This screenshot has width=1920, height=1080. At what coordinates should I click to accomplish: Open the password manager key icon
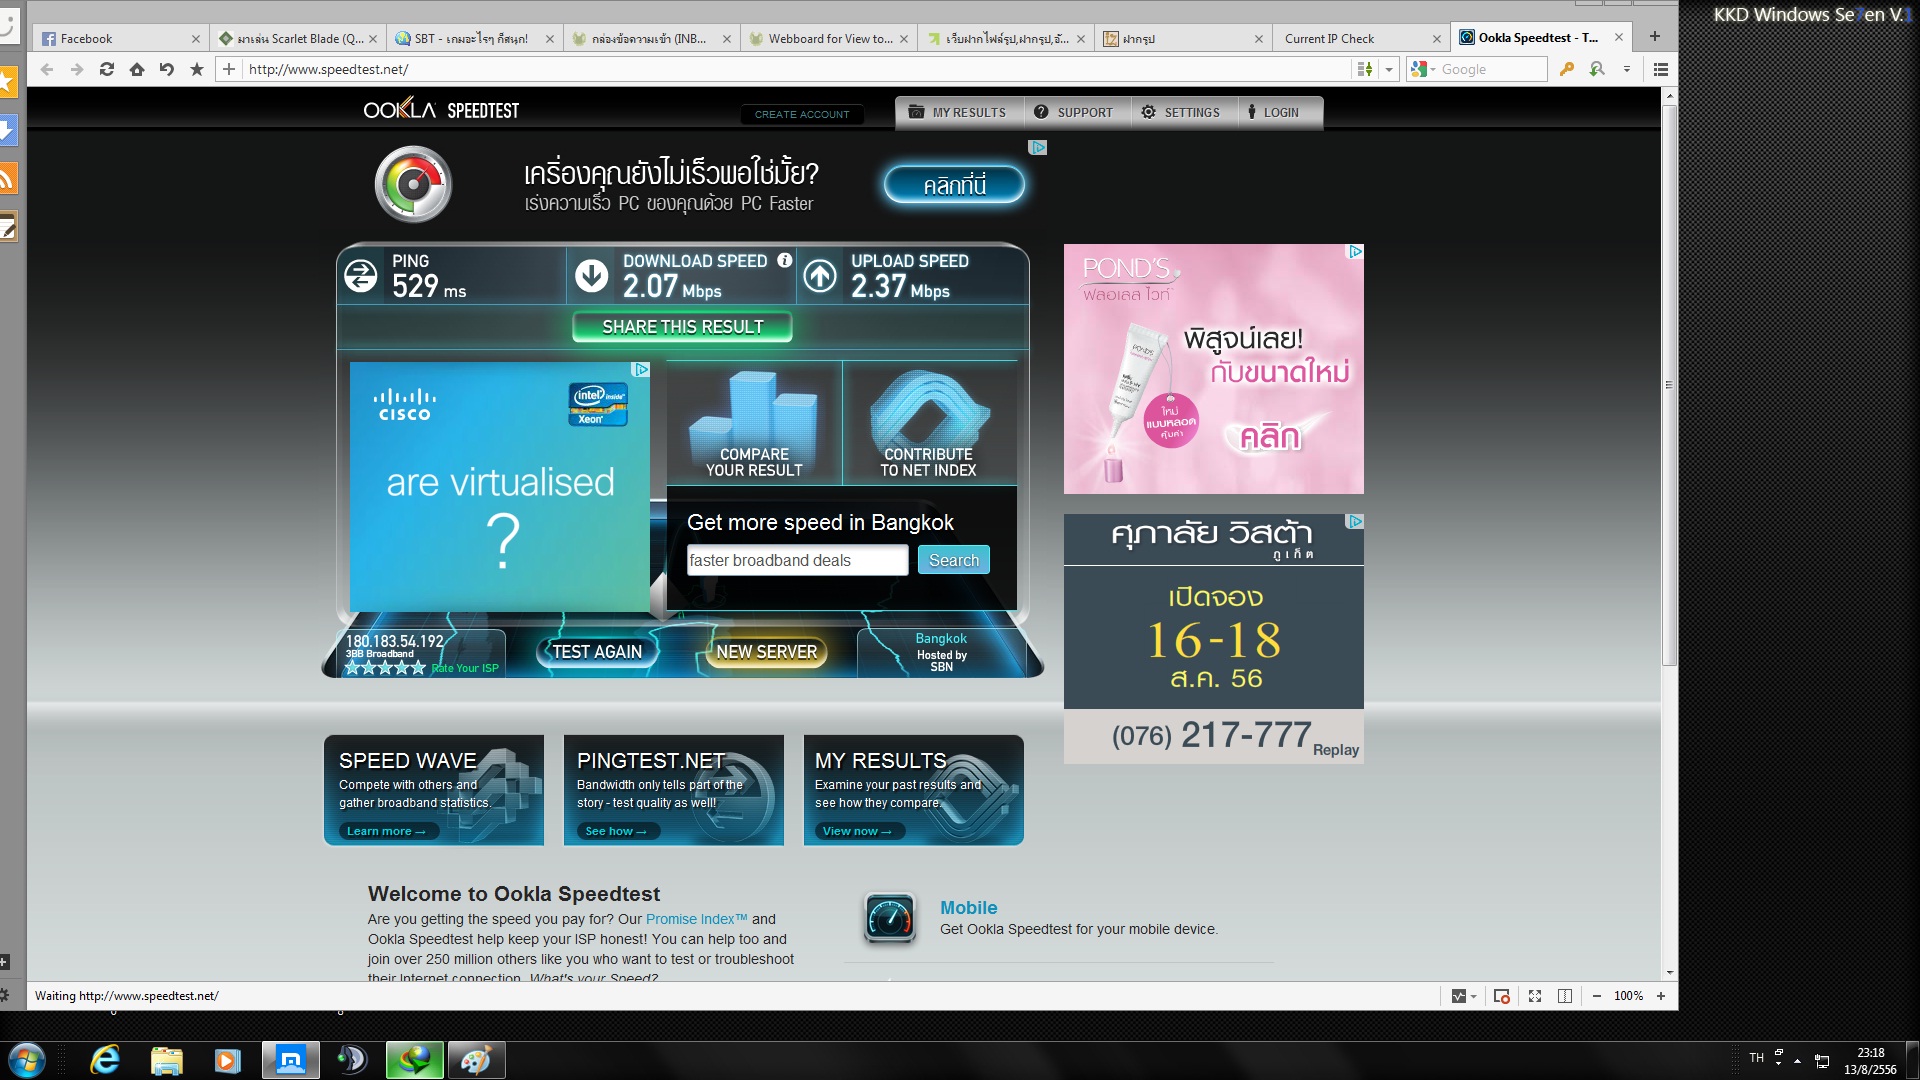tap(1567, 69)
